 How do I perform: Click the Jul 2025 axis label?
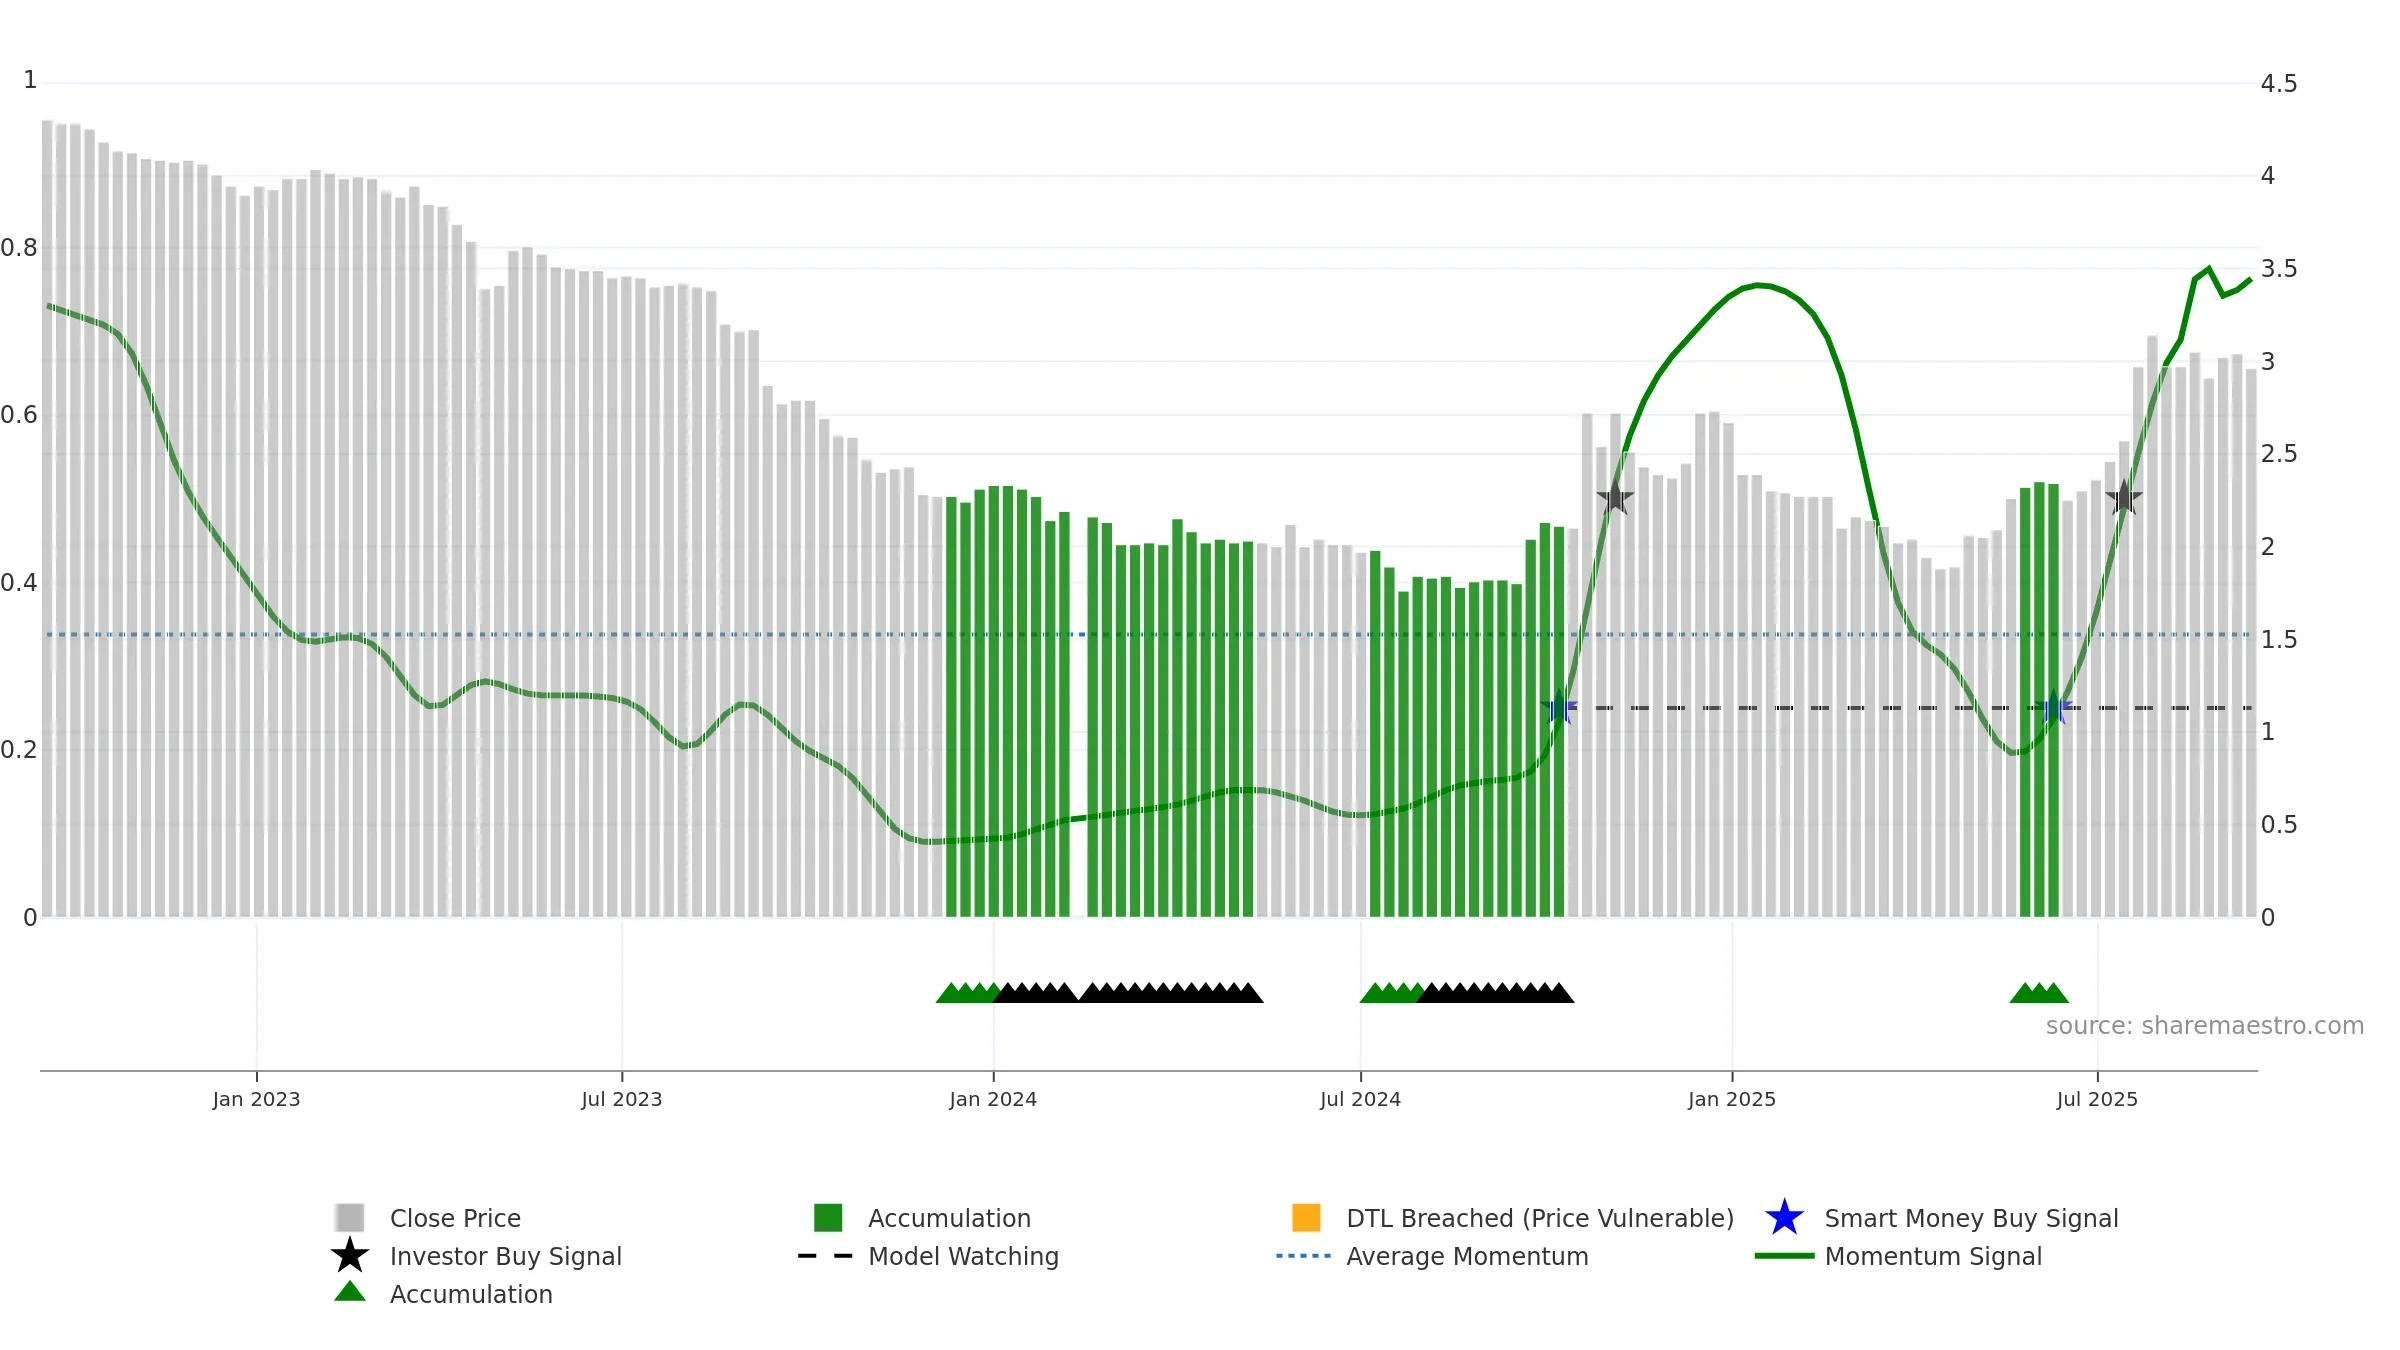click(2097, 1099)
